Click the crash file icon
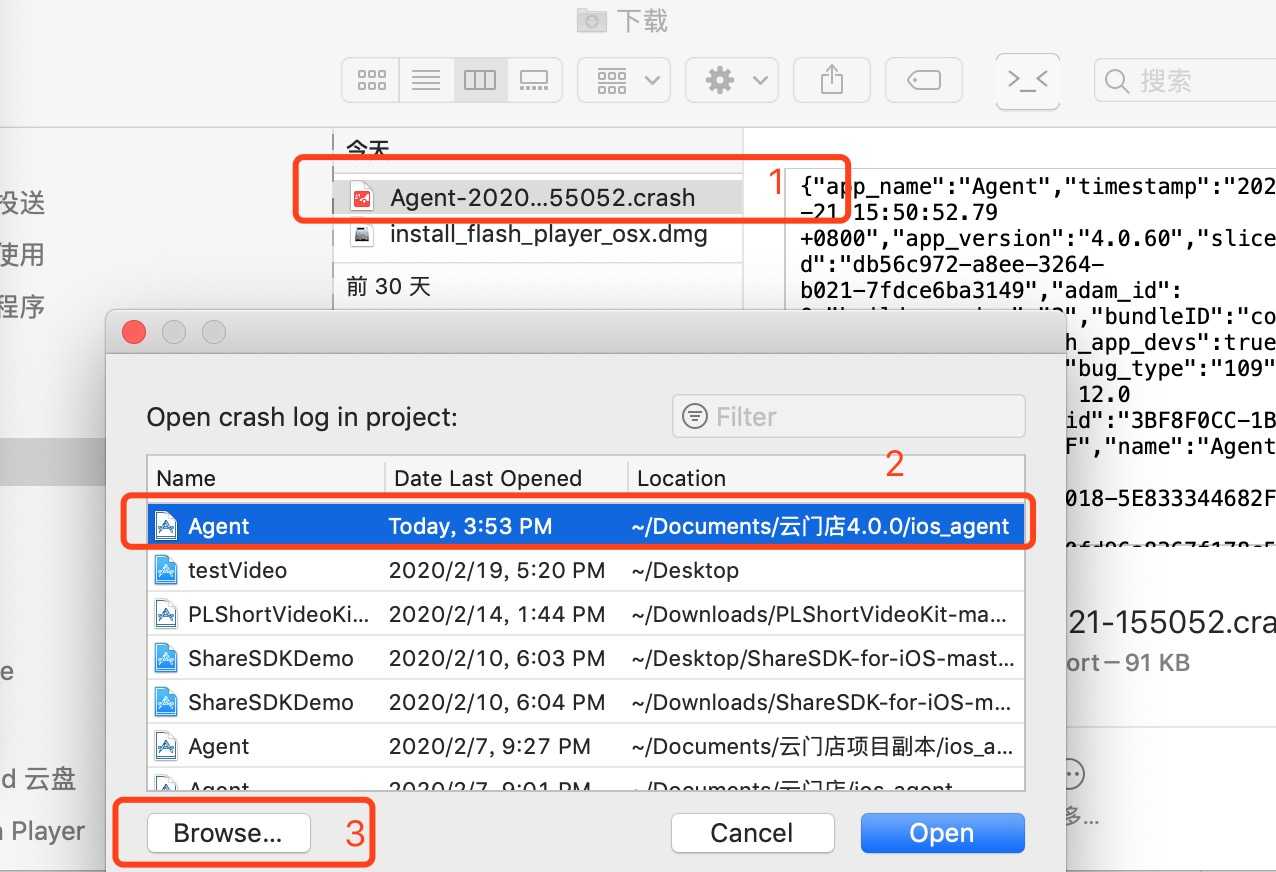The width and height of the screenshot is (1276, 872). (x=361, y=198)
